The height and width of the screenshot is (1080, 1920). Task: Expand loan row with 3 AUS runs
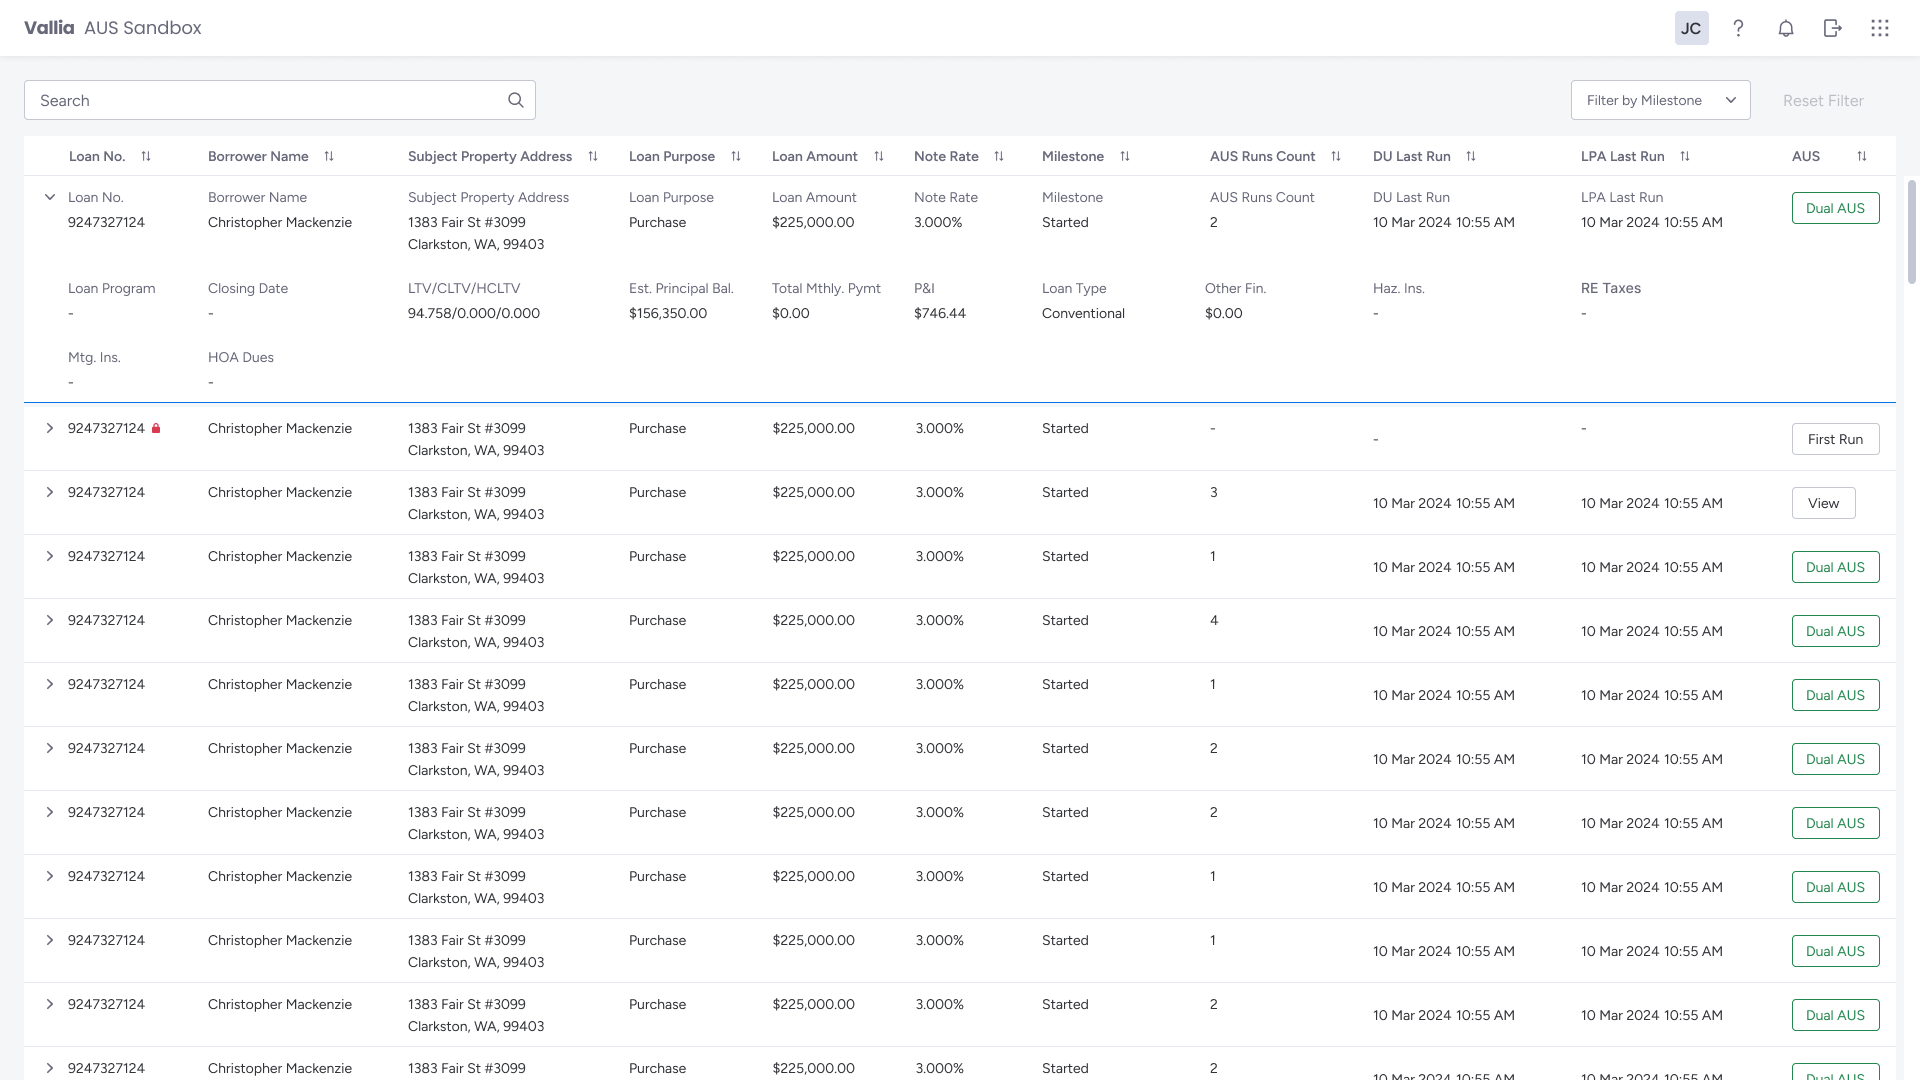(50, 492)
